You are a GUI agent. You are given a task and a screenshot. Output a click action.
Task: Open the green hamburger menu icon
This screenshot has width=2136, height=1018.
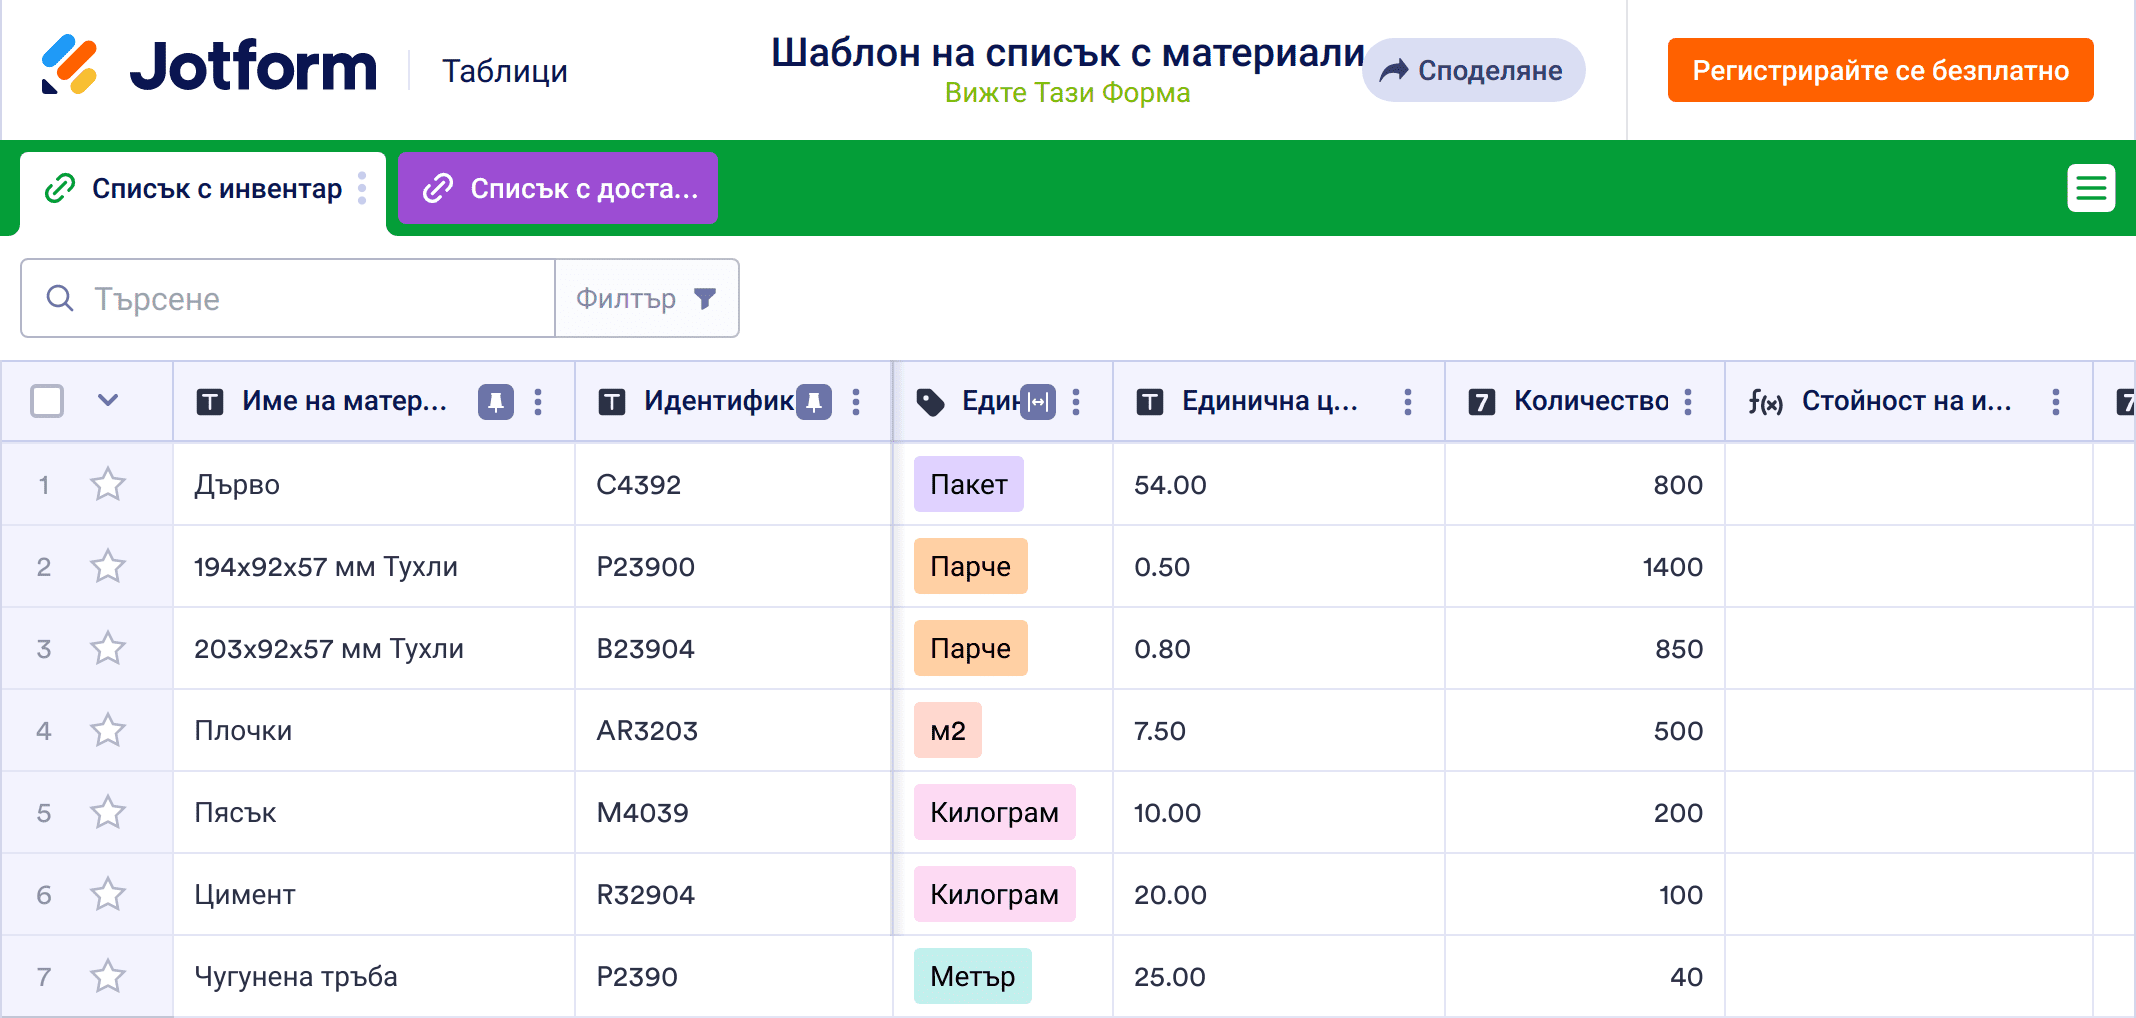coord(2090,188)
